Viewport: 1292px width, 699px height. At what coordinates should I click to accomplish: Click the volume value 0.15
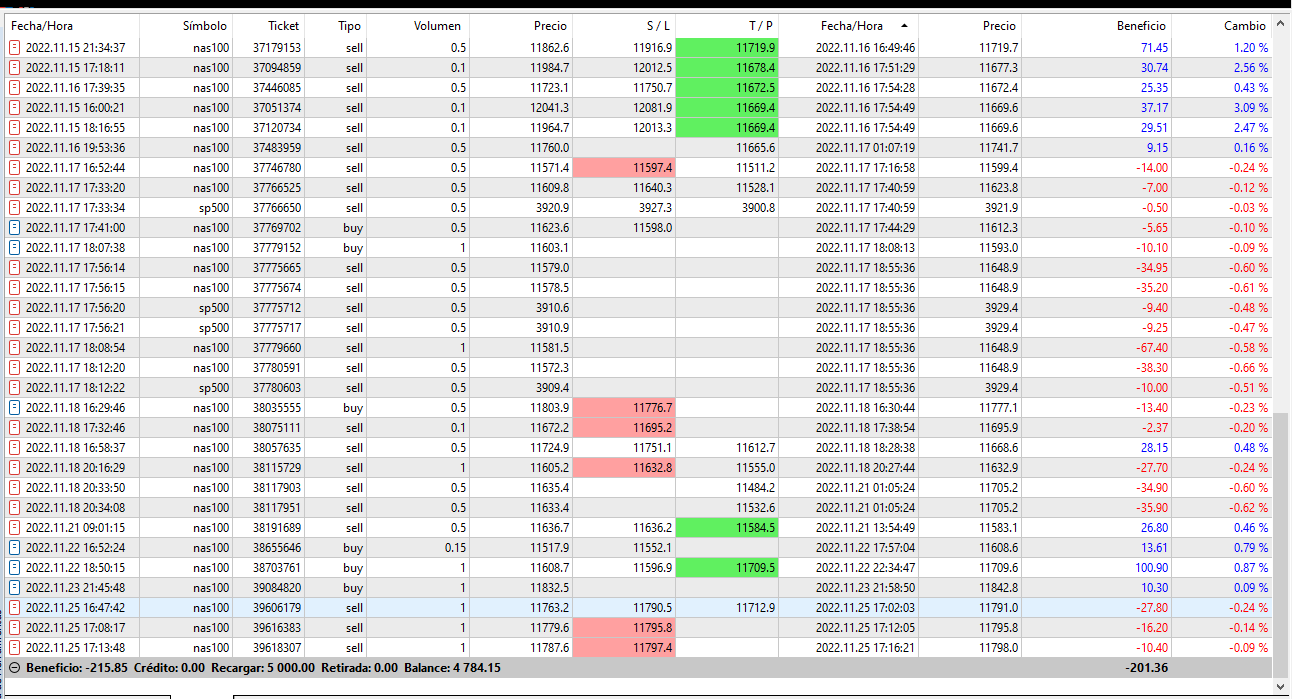pyautogui.click(x=455, y=547)
